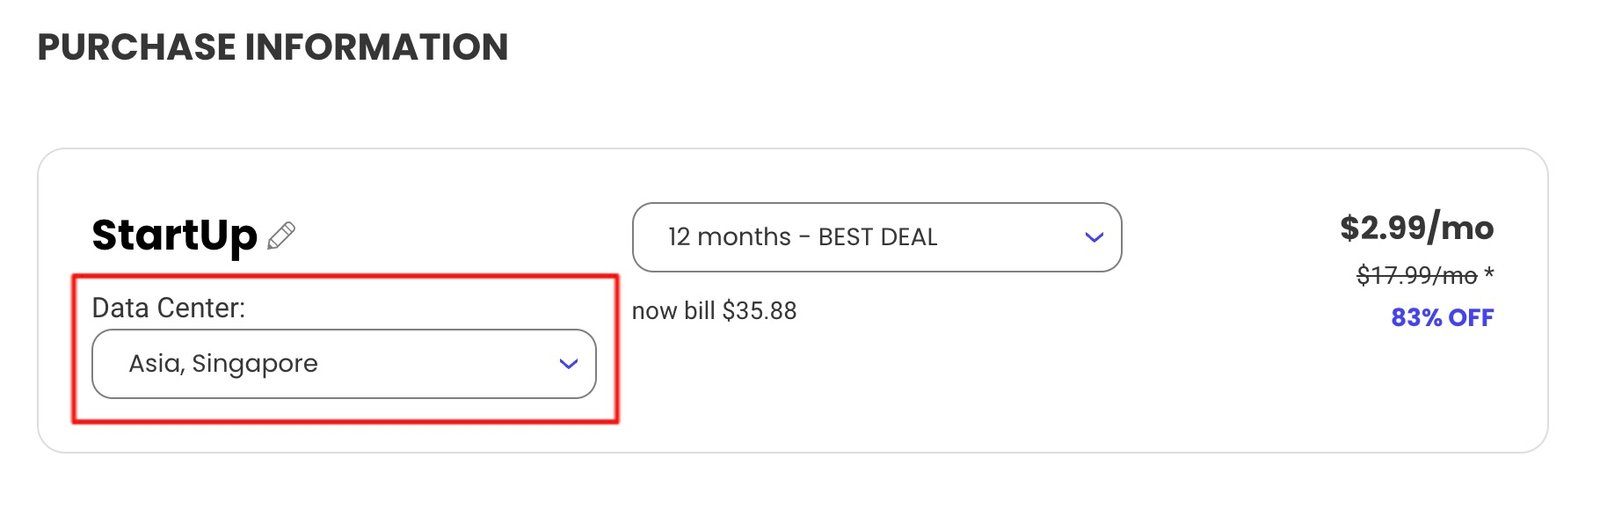This screenshot has width=1600, height=515.
Task: Click the 12 months text in selector
Action: [729, 237]
